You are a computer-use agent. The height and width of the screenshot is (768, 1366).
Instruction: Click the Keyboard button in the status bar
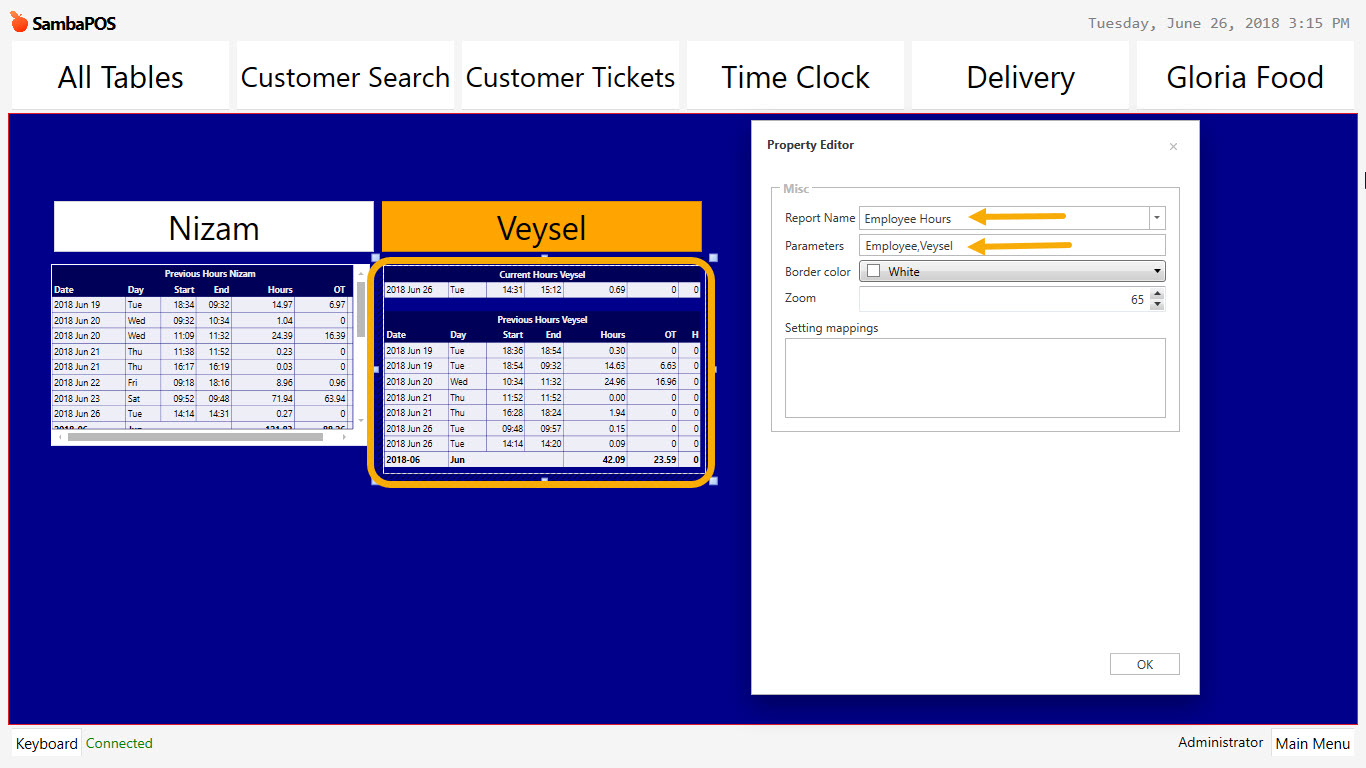click(46, 743)
